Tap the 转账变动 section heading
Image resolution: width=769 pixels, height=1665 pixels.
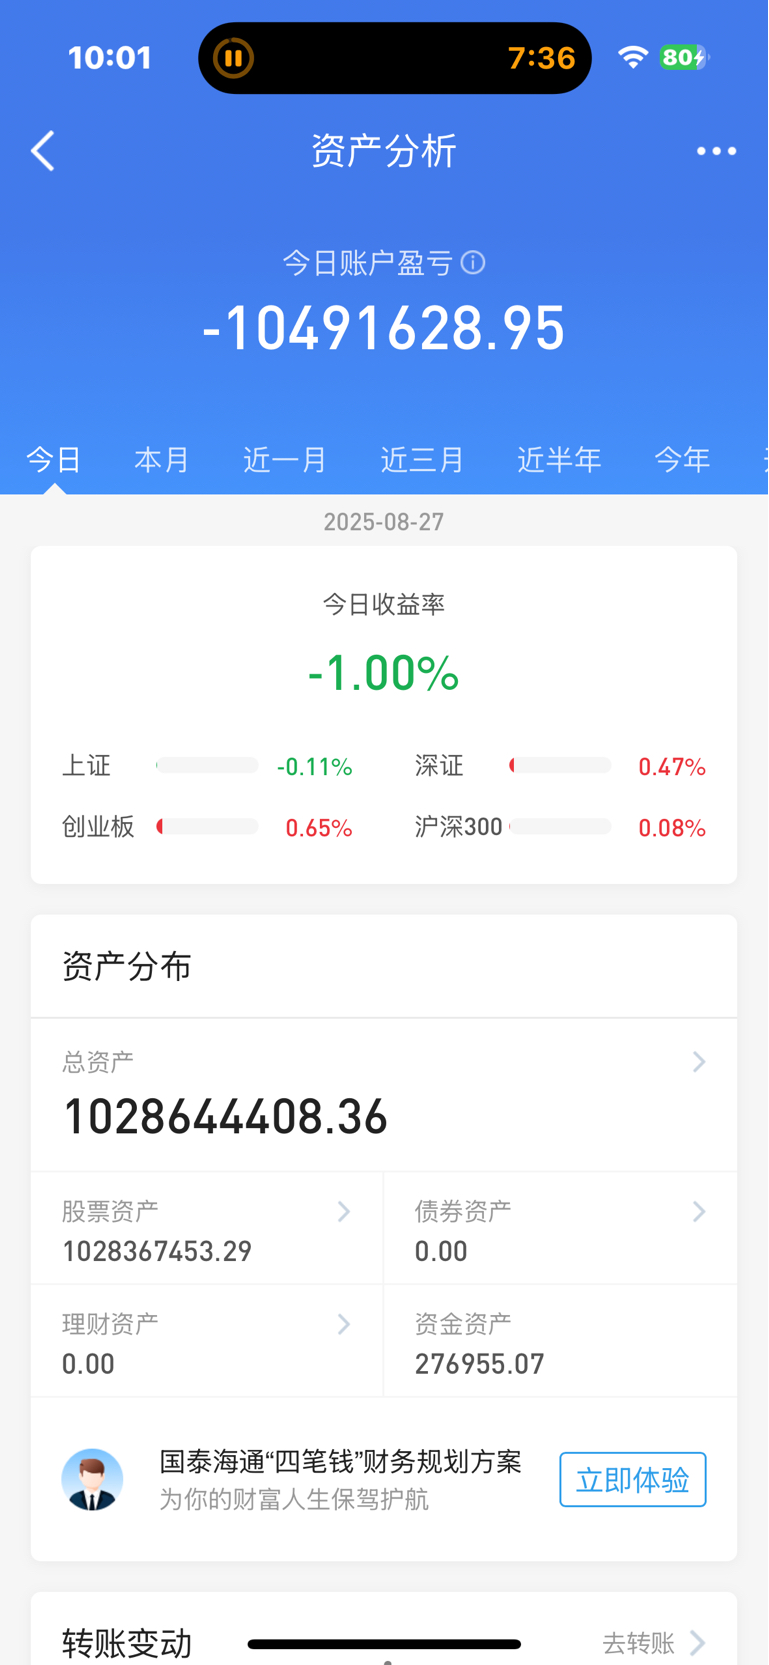pos(127,1643)
